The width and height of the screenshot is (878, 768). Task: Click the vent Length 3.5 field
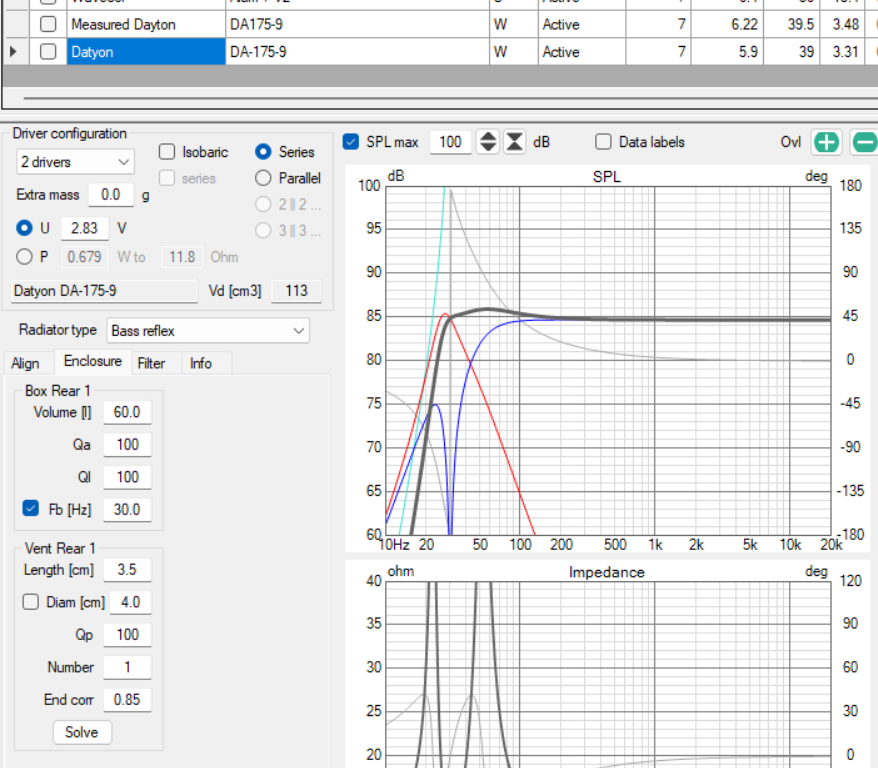[127, 570]
